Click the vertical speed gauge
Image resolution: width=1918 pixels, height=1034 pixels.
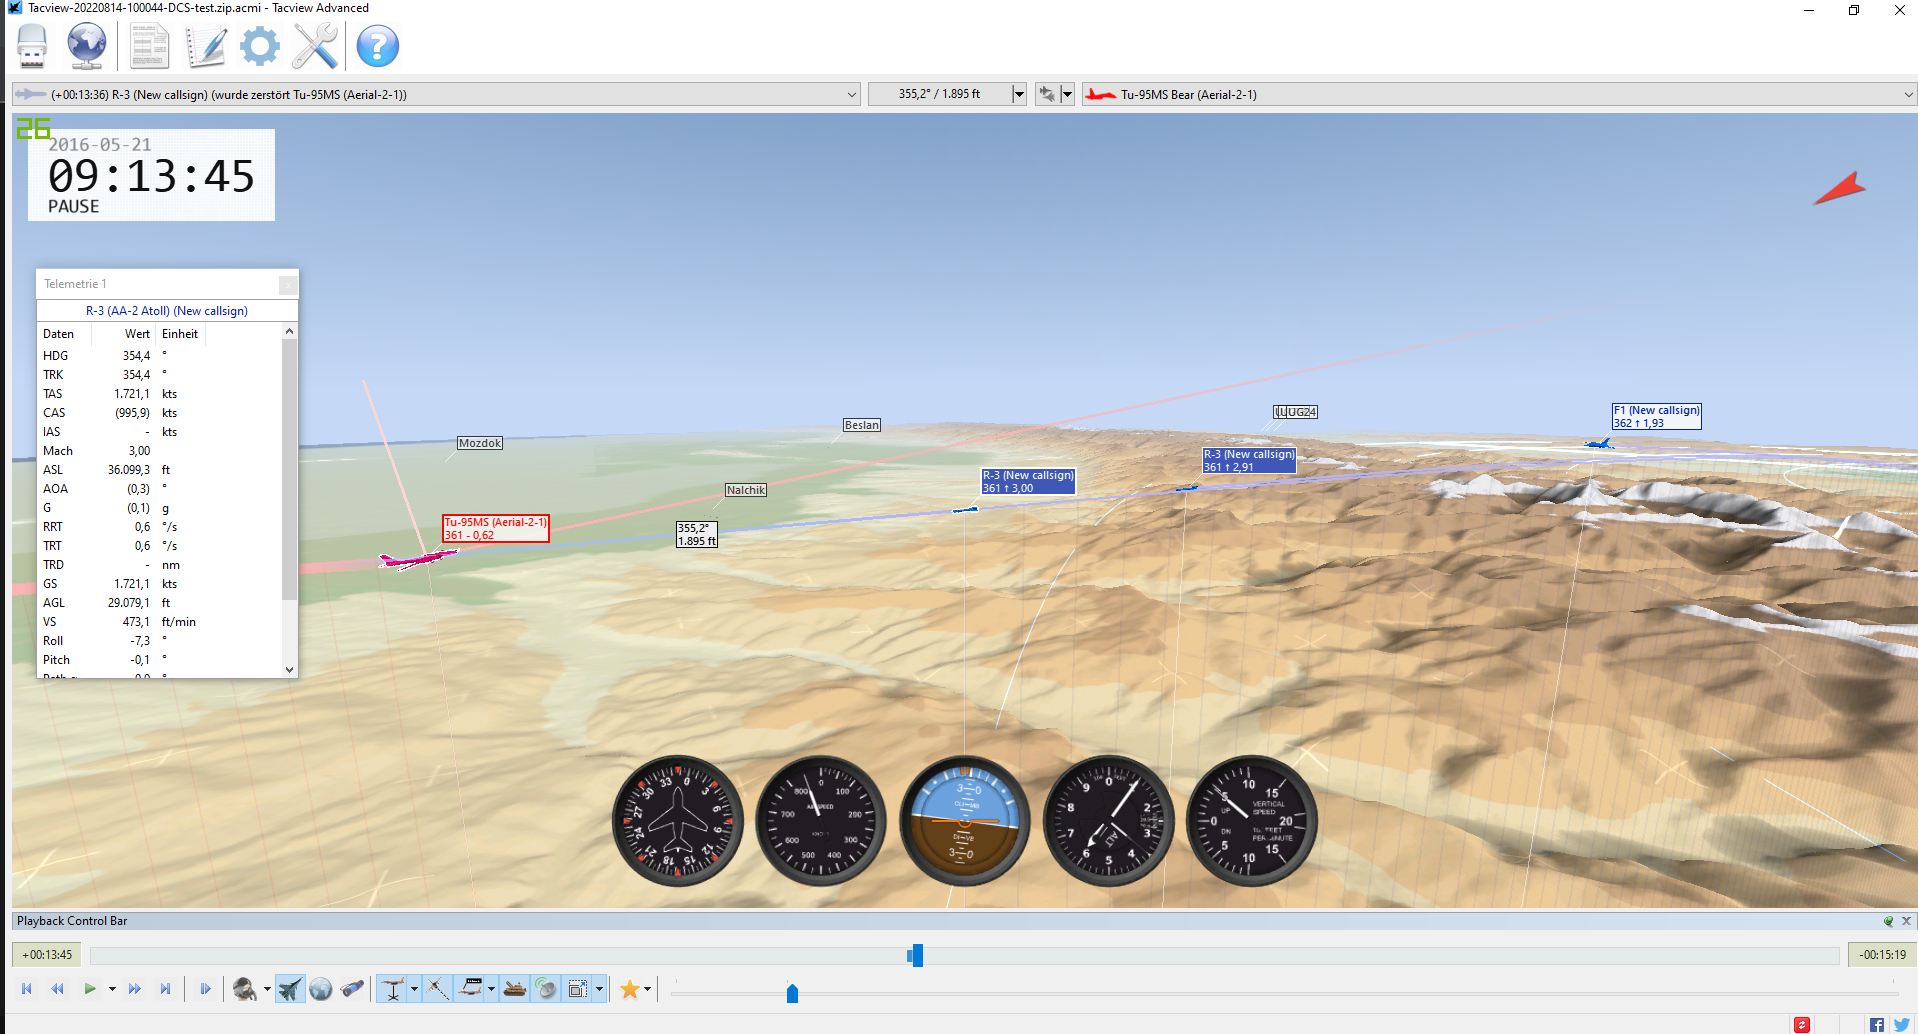coord(1252,821)
